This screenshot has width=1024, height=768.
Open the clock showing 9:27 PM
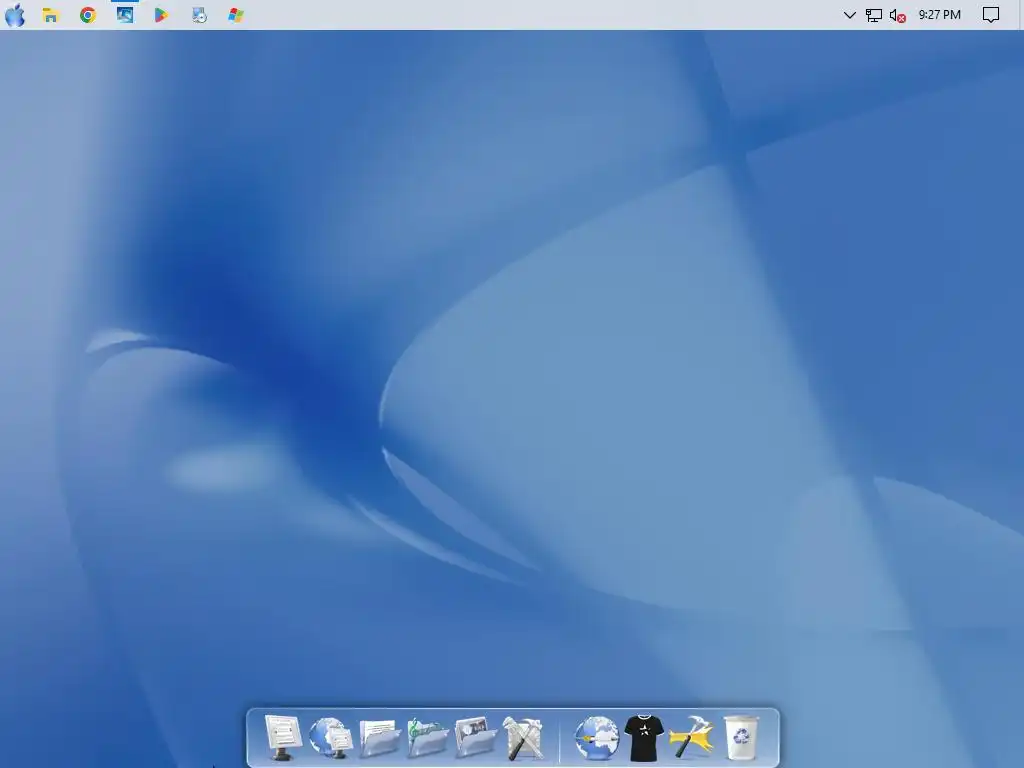[939, 14]
